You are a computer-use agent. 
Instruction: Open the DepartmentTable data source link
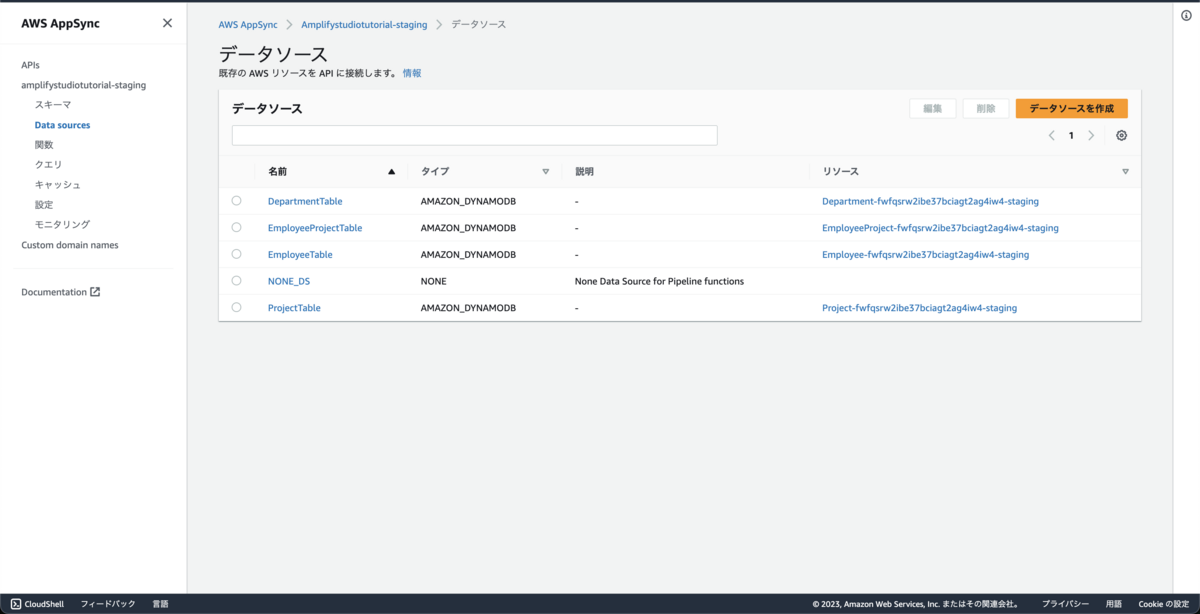click(x=305, y=201)
